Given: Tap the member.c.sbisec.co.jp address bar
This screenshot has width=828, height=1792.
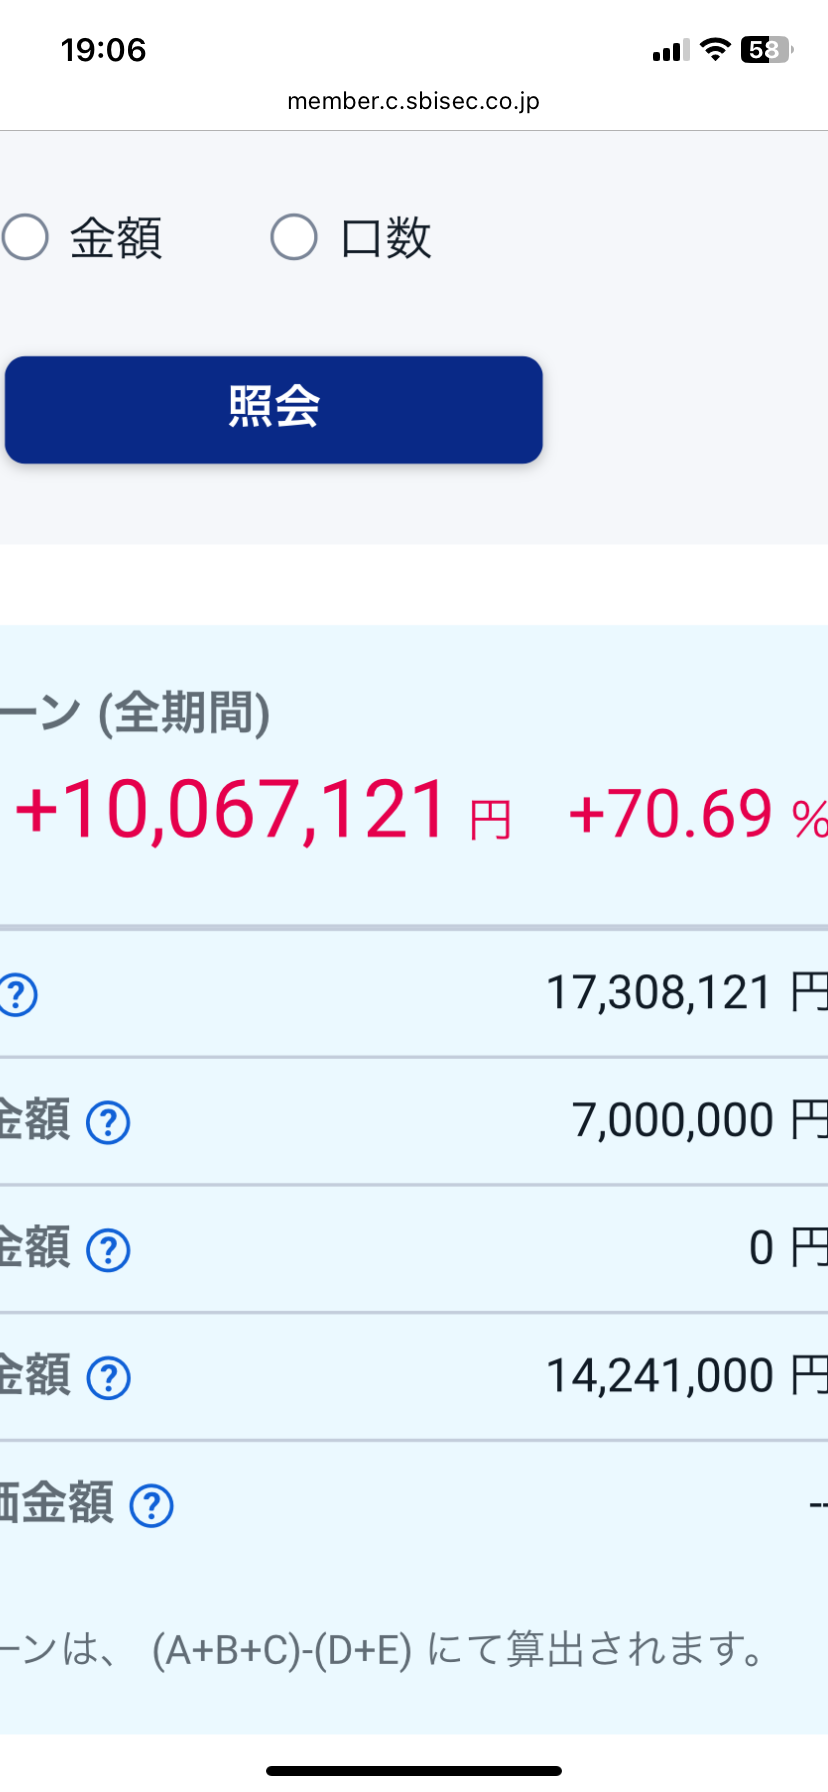Looking at the screenshot, I should [413, 101].
